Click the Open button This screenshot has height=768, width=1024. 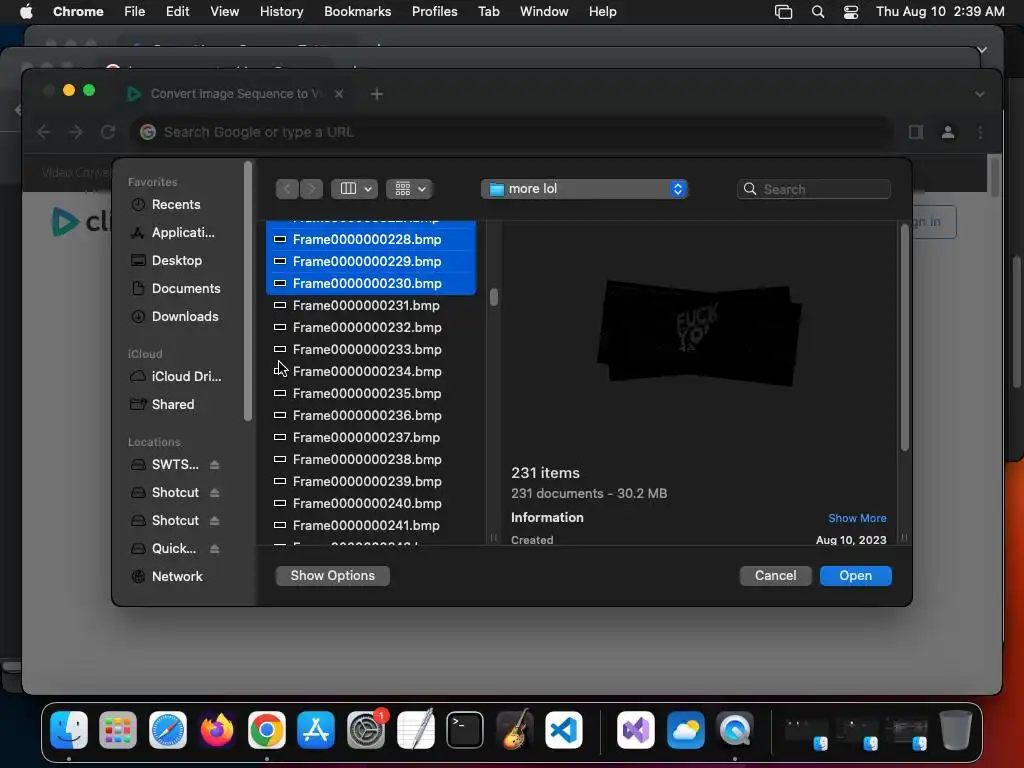(x=856, y=575)
